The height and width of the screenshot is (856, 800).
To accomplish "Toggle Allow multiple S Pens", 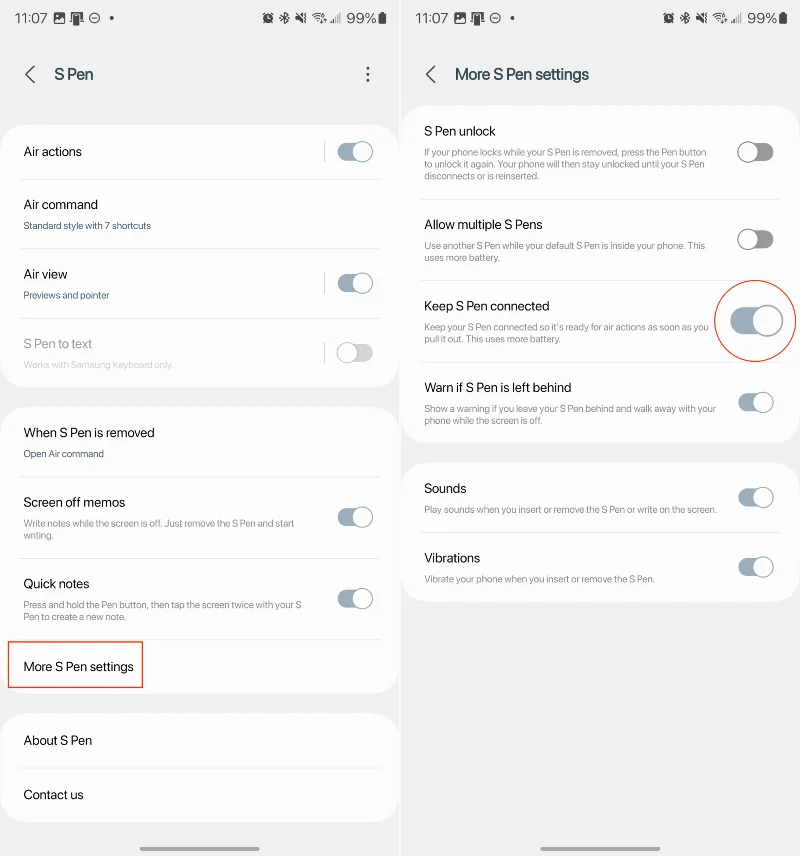I will coord(755,239).
